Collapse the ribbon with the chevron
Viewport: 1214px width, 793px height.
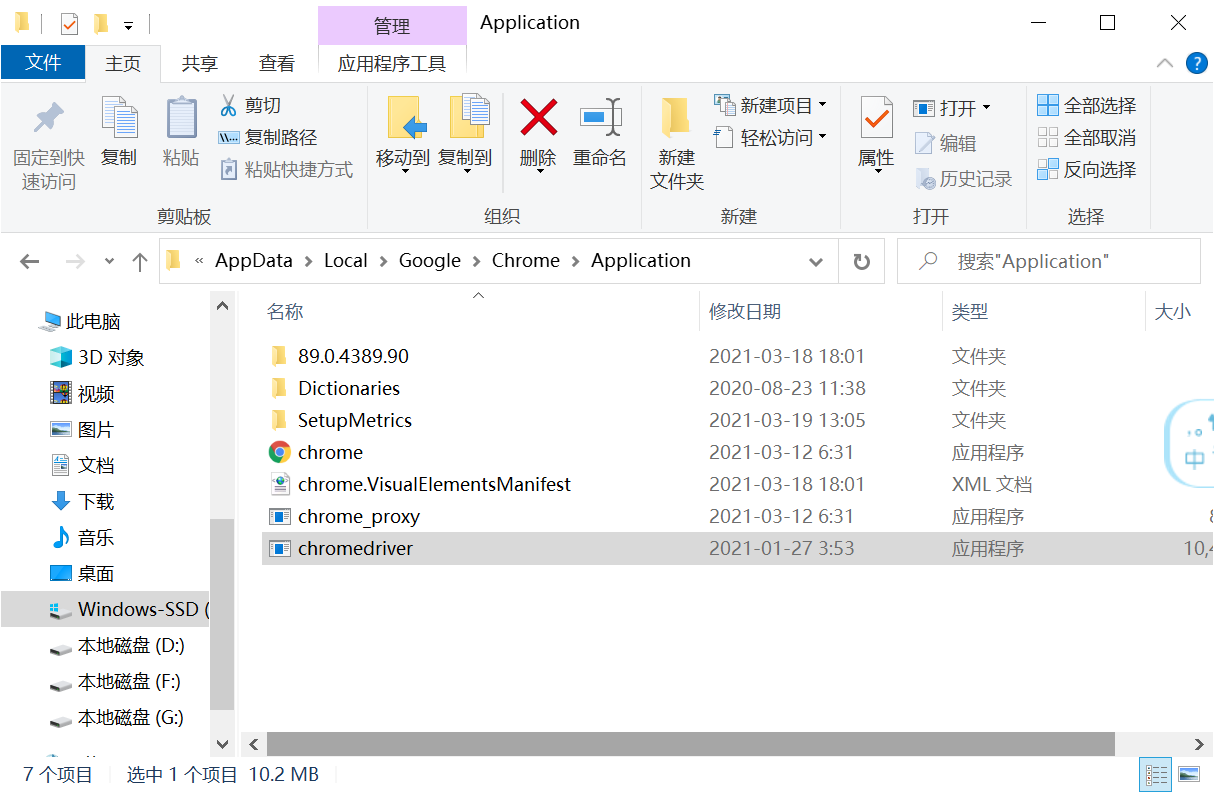click(1165, 63)
